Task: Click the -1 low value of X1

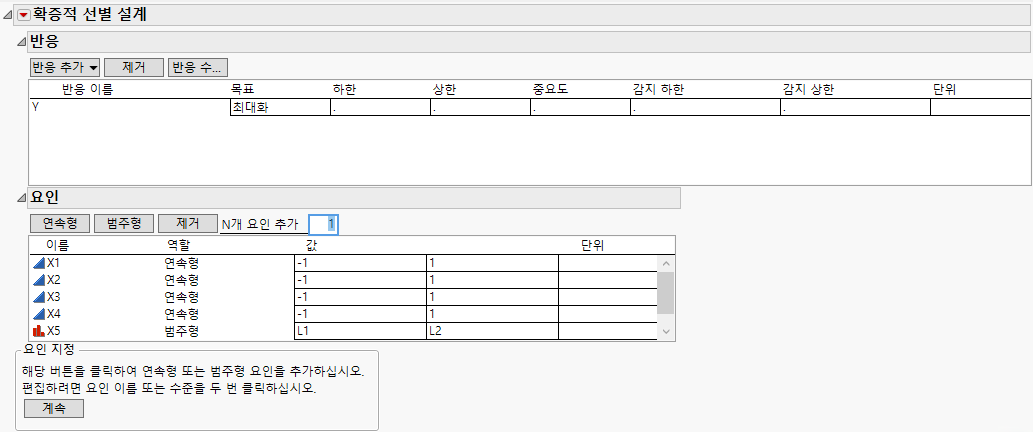Action: (x=360, y=263)
